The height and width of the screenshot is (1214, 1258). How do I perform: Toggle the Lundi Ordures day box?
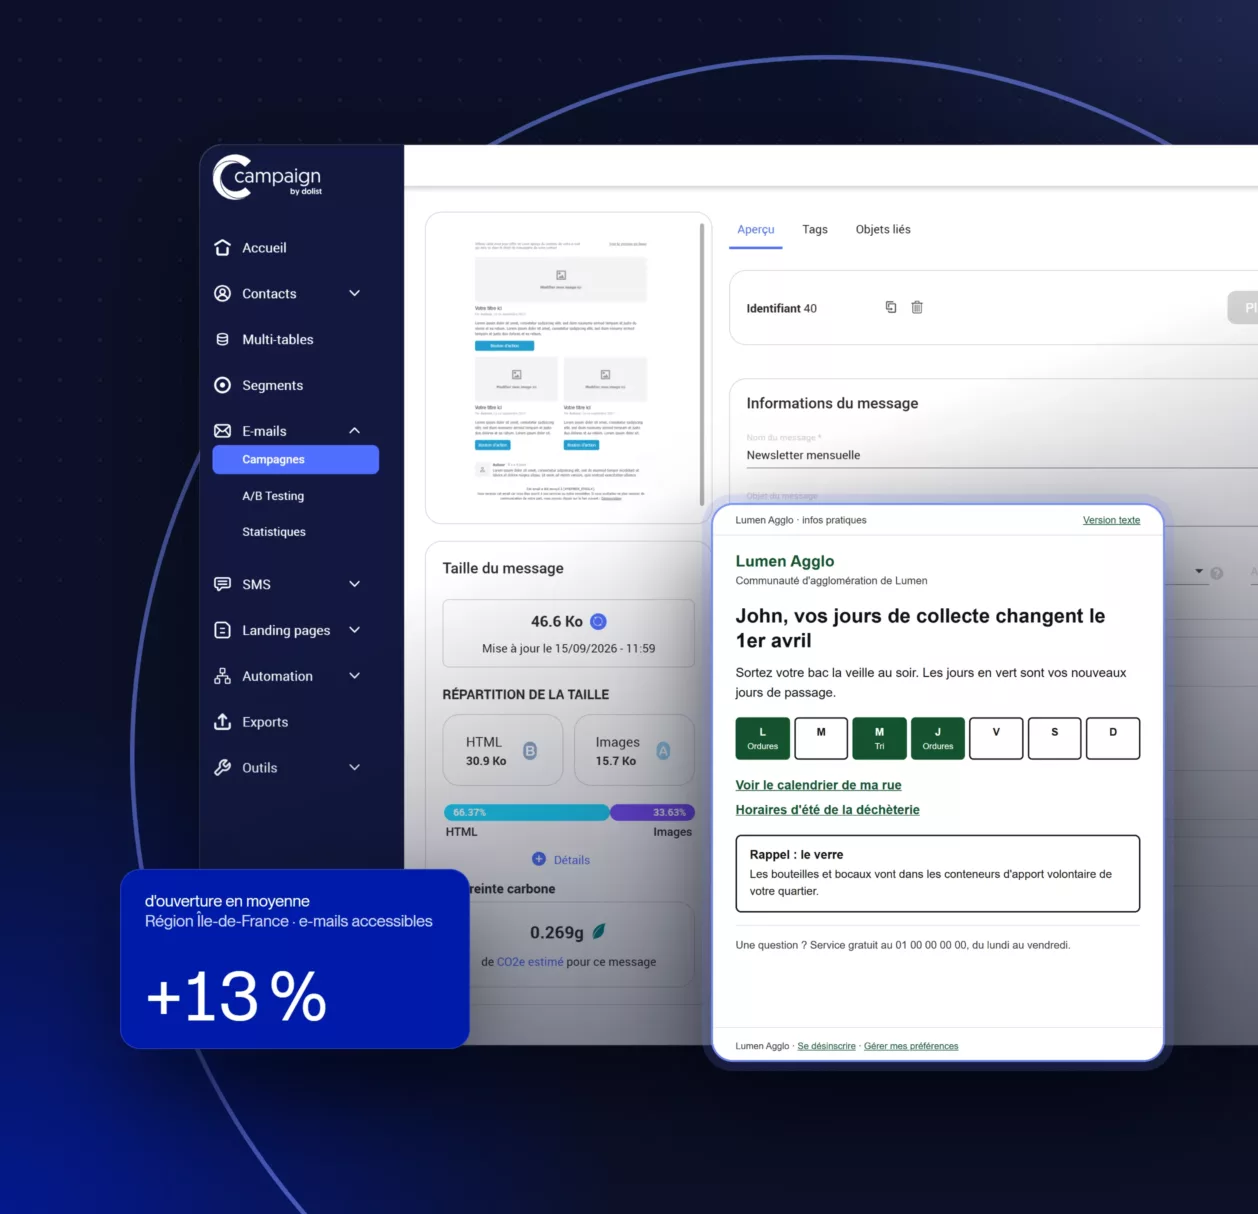pos(763,738)
